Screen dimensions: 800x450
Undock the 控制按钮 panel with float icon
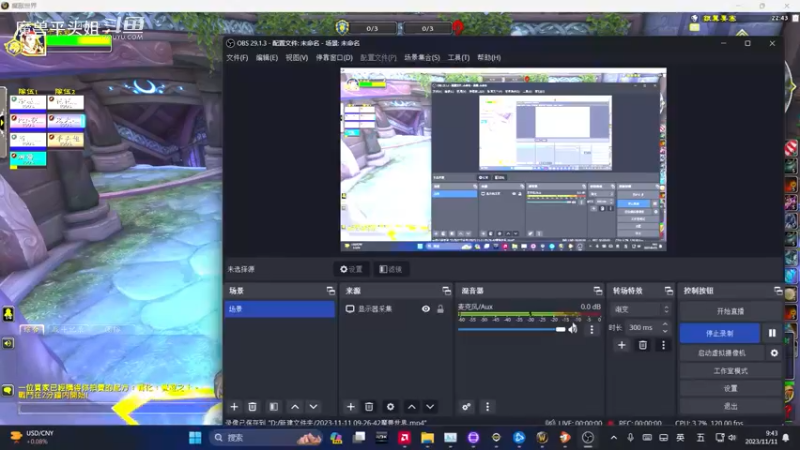778,291
